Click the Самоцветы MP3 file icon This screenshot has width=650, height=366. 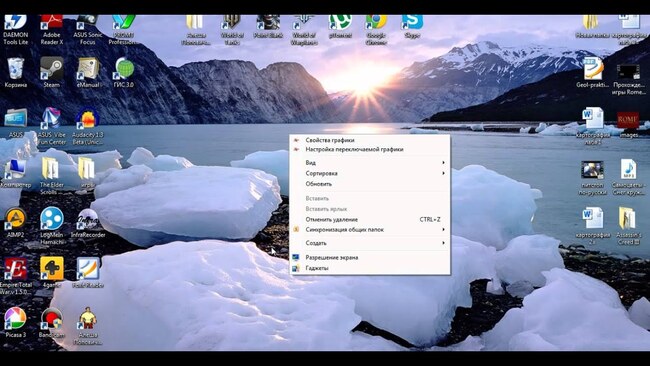coord(628,176)
